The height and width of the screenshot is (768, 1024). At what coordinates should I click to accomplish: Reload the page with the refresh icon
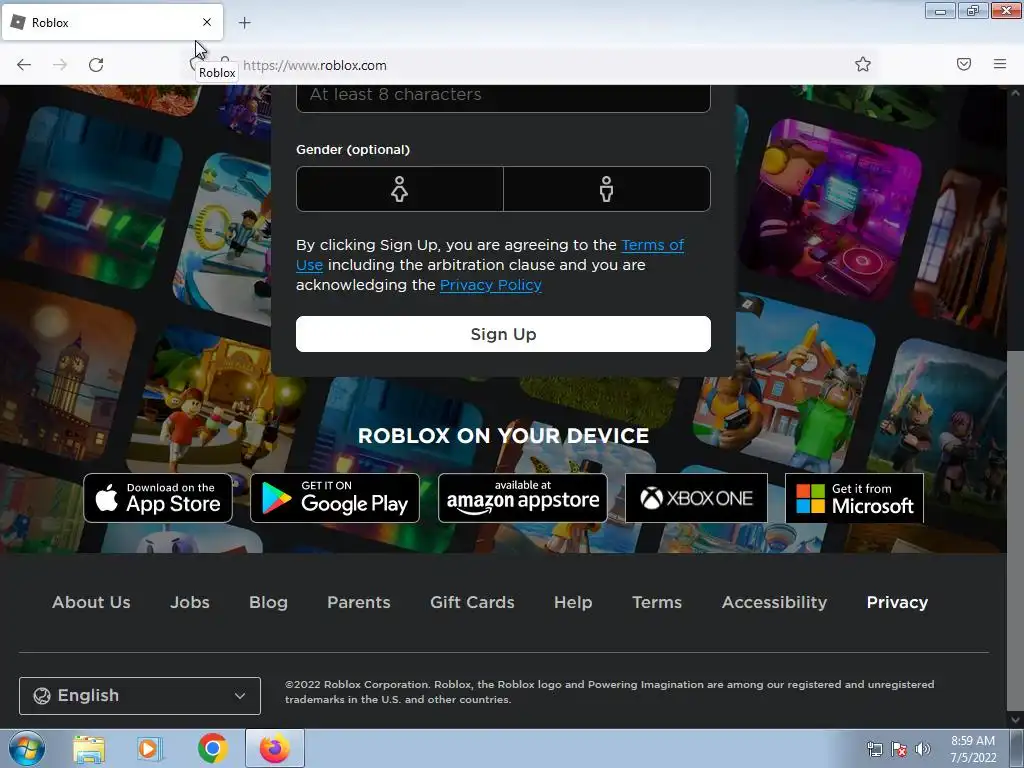[x=96, y=65]
